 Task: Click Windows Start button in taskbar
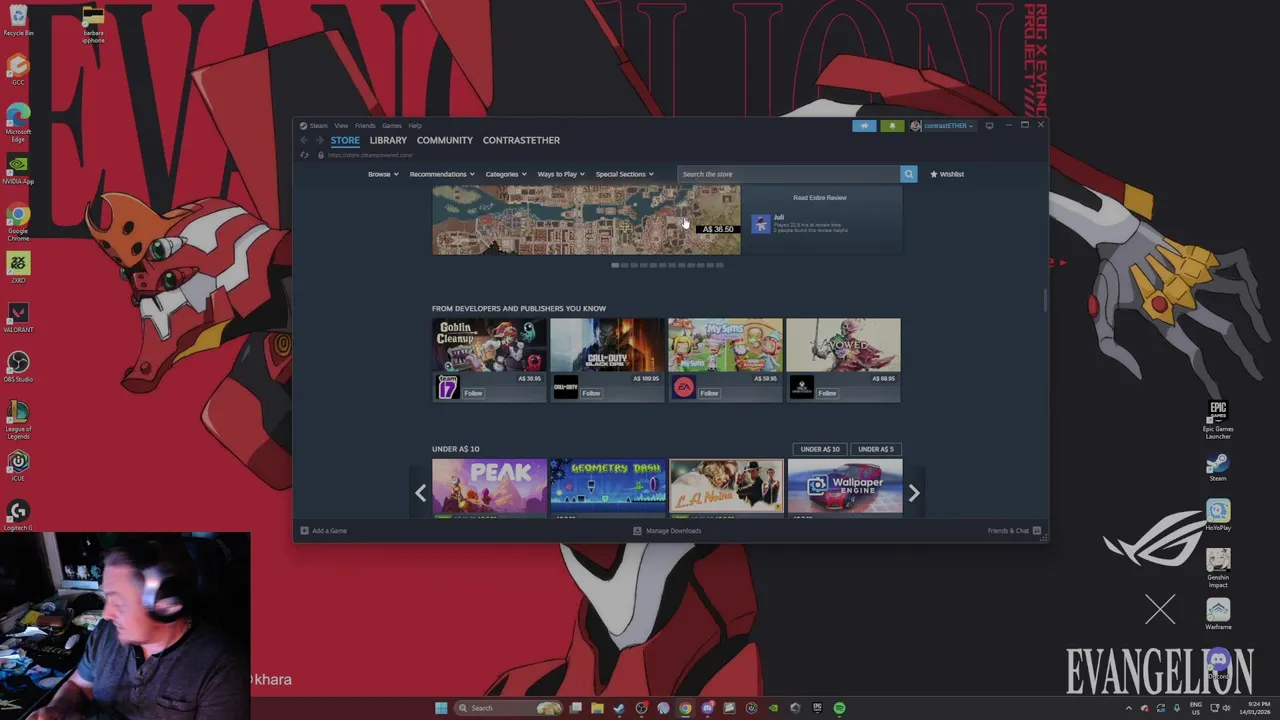[441, 708]
